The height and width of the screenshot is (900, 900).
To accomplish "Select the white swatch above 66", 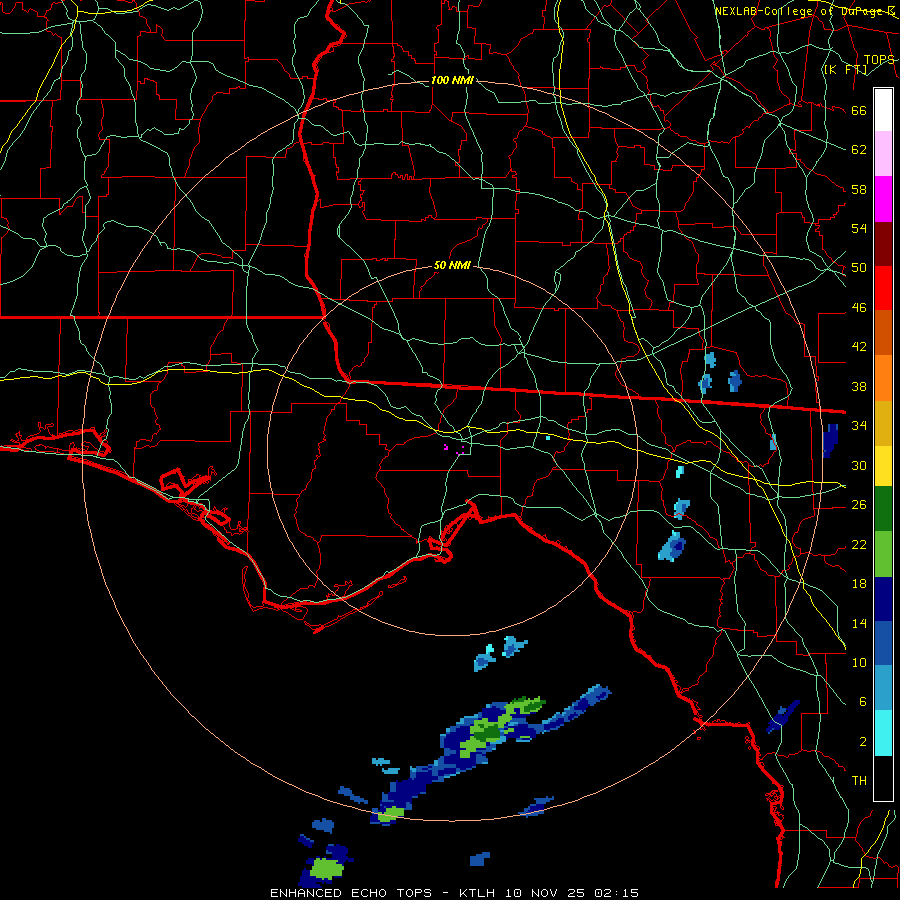I will [883, 110].
